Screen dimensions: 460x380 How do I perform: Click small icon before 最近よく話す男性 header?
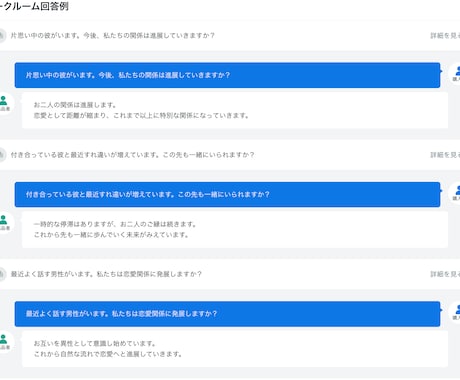point(2,274)
